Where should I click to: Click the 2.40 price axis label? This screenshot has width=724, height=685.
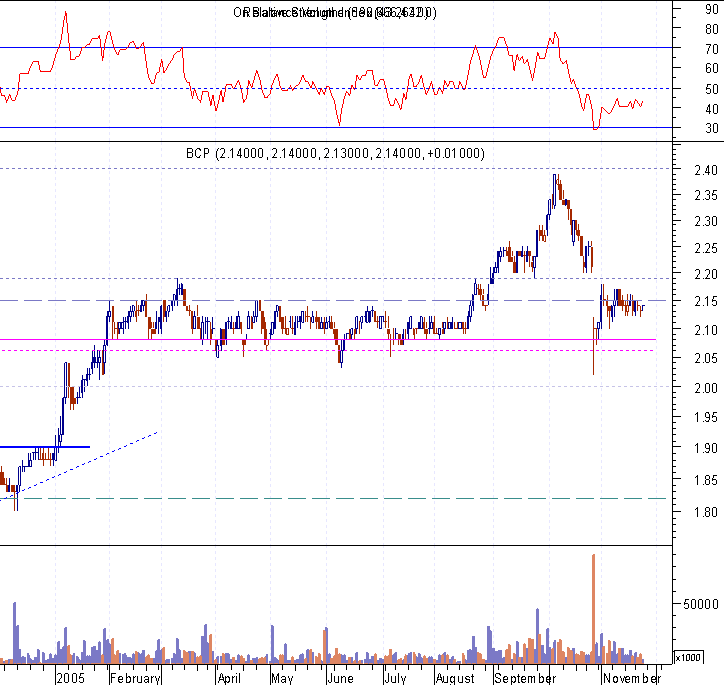pos(706,170)
